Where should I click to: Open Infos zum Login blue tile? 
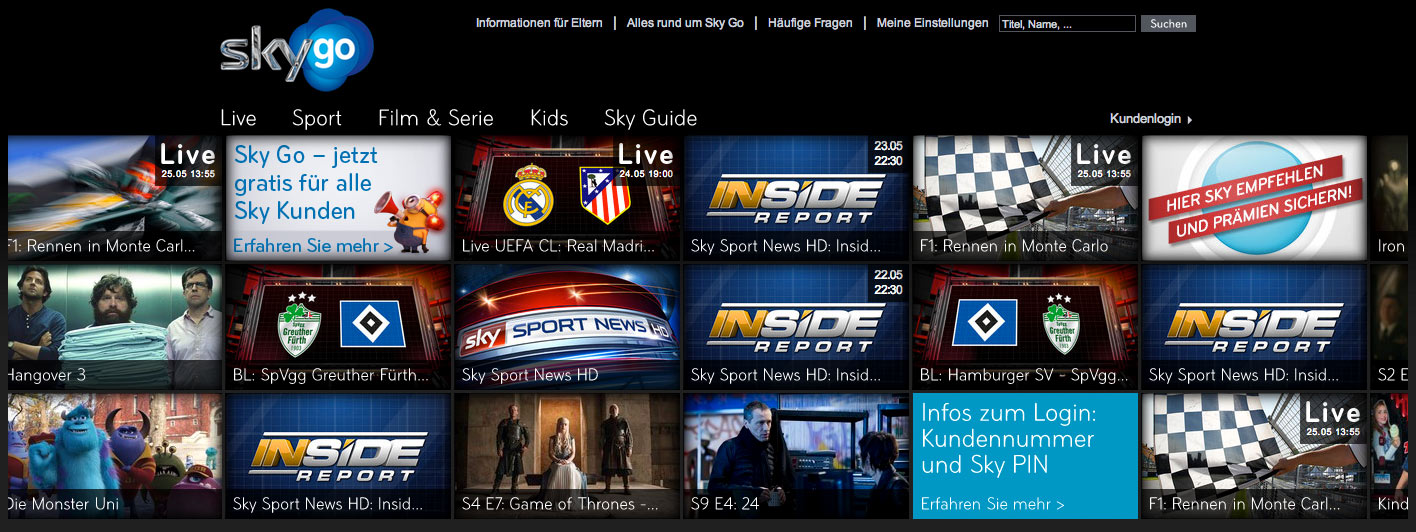[x=1025, y=456]
